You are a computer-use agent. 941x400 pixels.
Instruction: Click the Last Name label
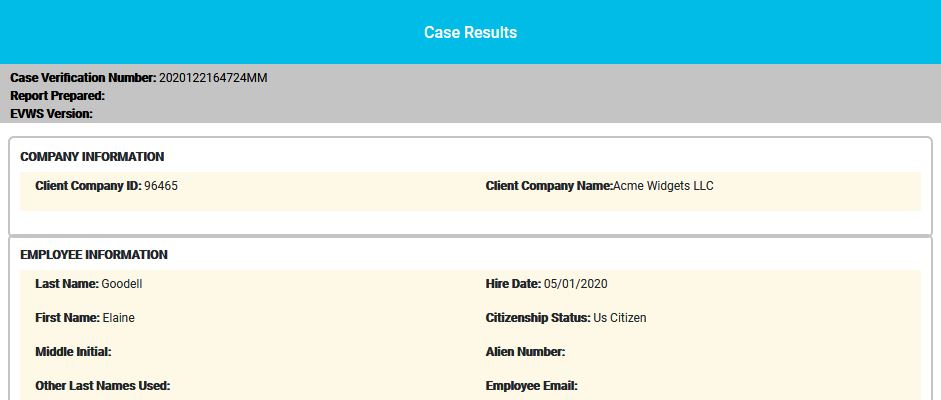[x=67, y=284]
